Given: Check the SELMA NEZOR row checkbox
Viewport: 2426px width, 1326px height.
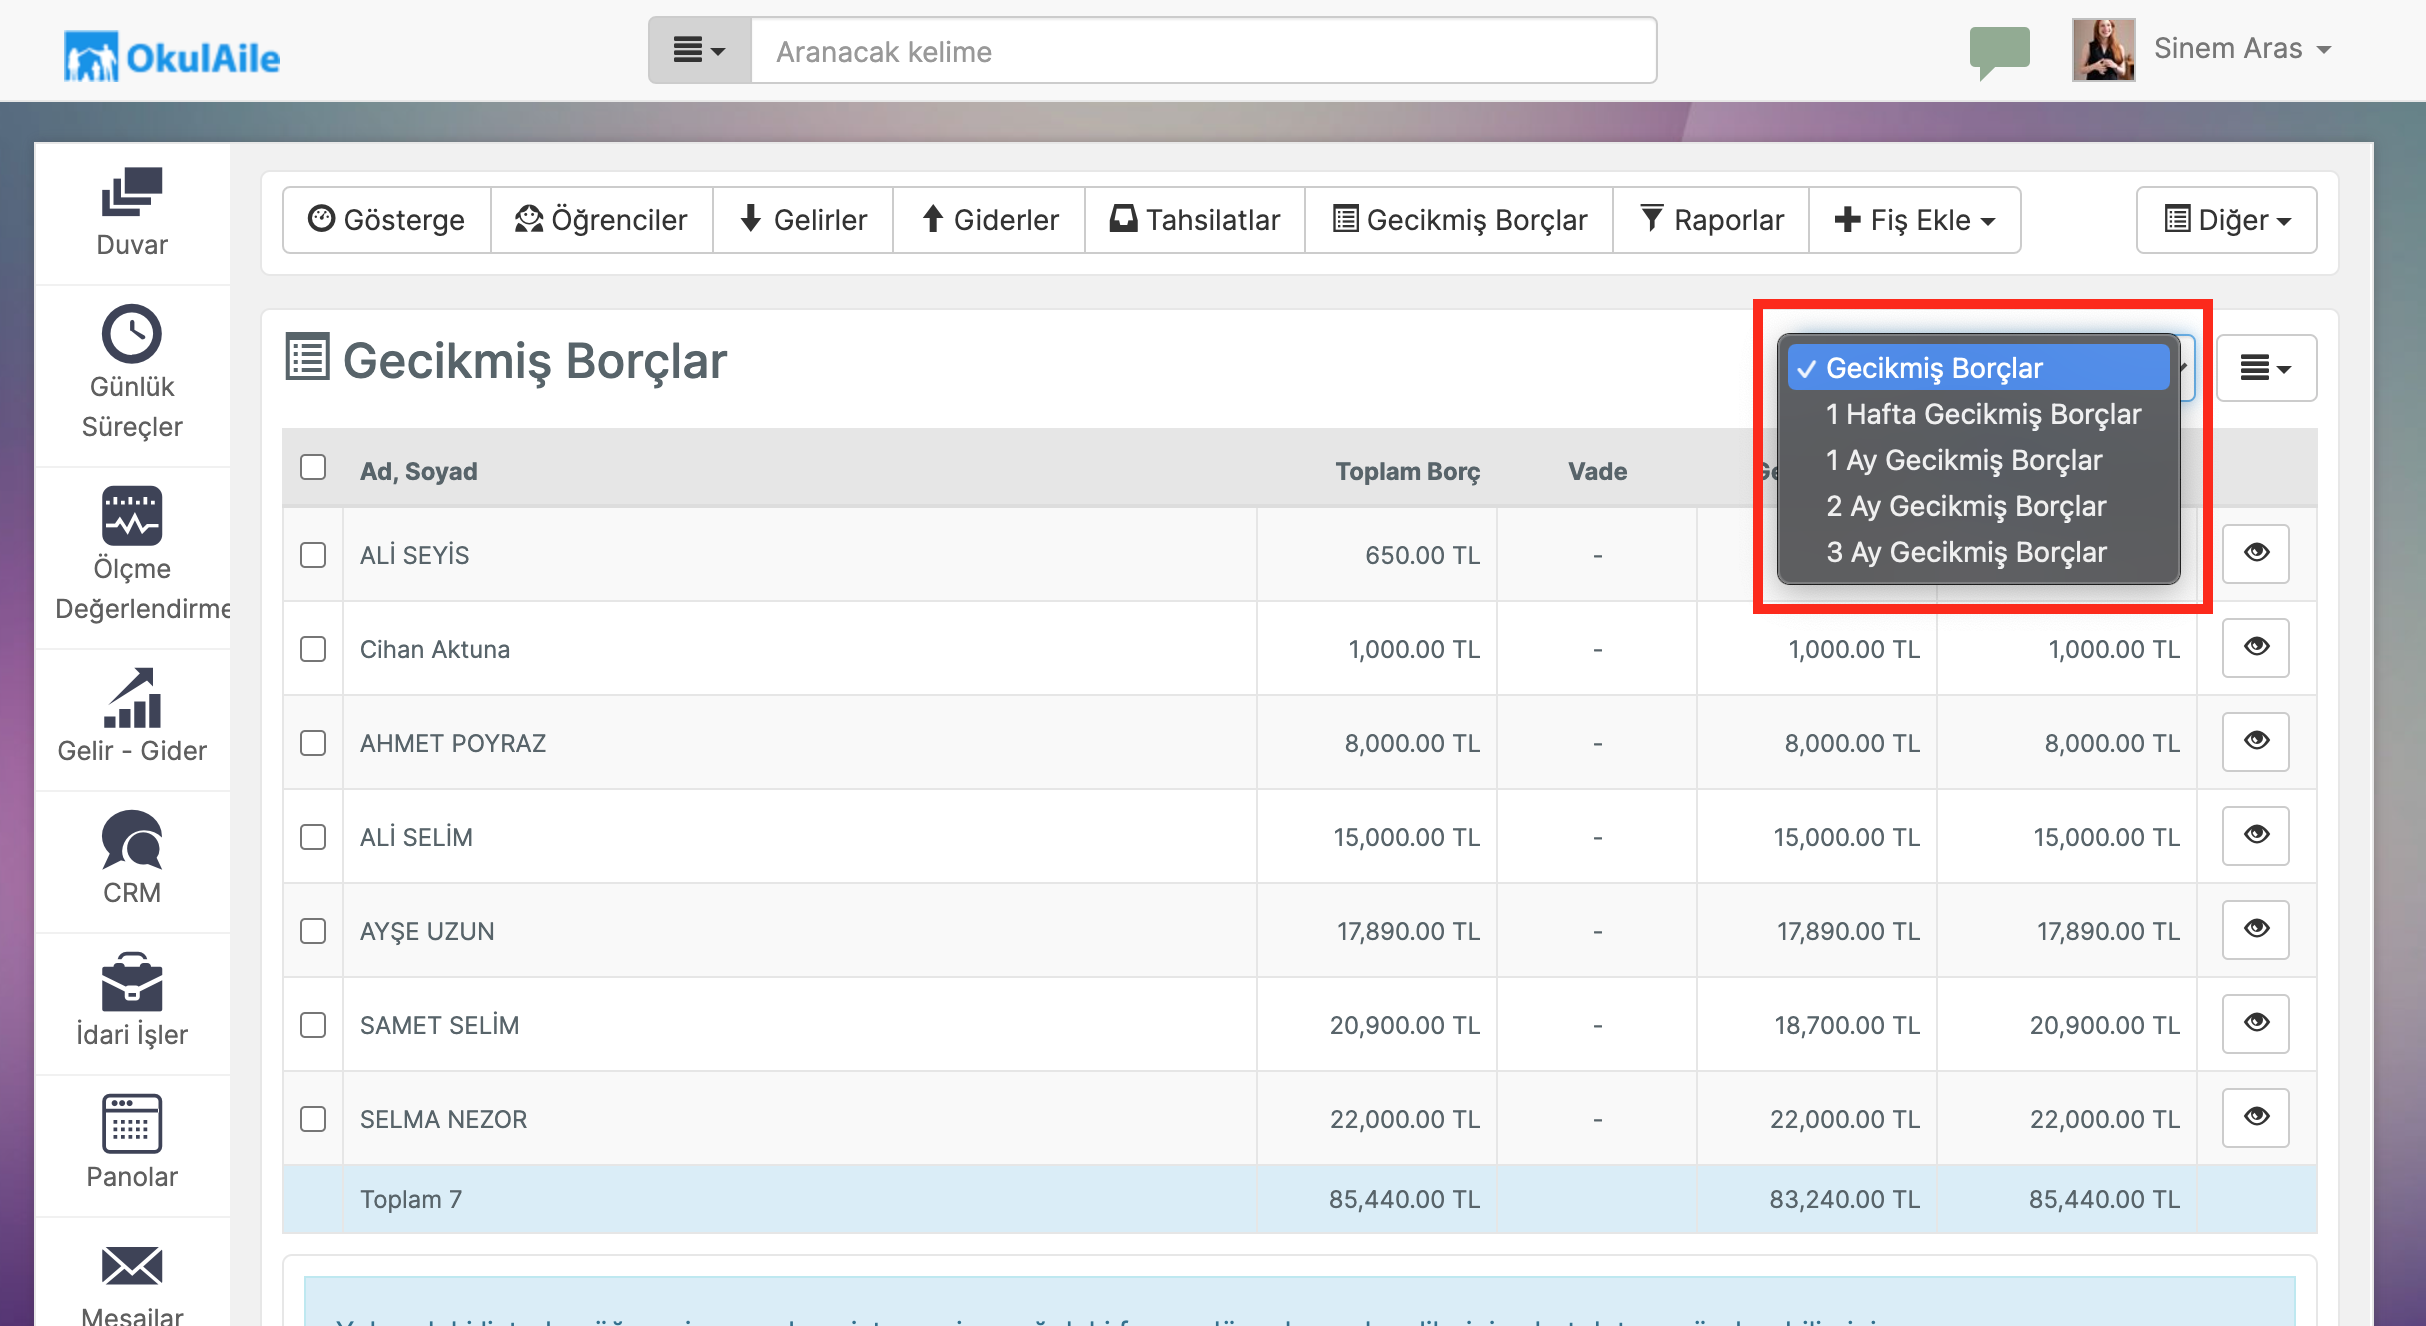Looking at the screenshot, I should [x=313, y=1119].
